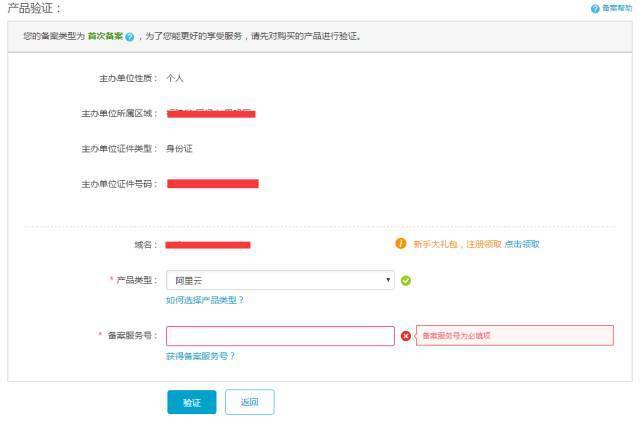
Task: Open the 如何选择产品类型? link
Action: [x=205, y=300]
